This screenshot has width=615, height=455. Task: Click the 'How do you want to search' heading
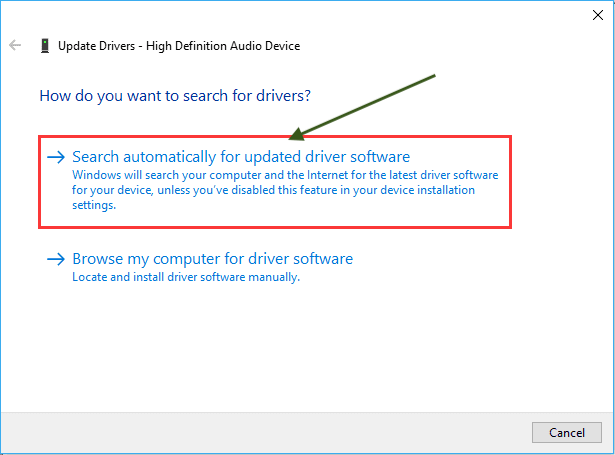click(175, 97)
